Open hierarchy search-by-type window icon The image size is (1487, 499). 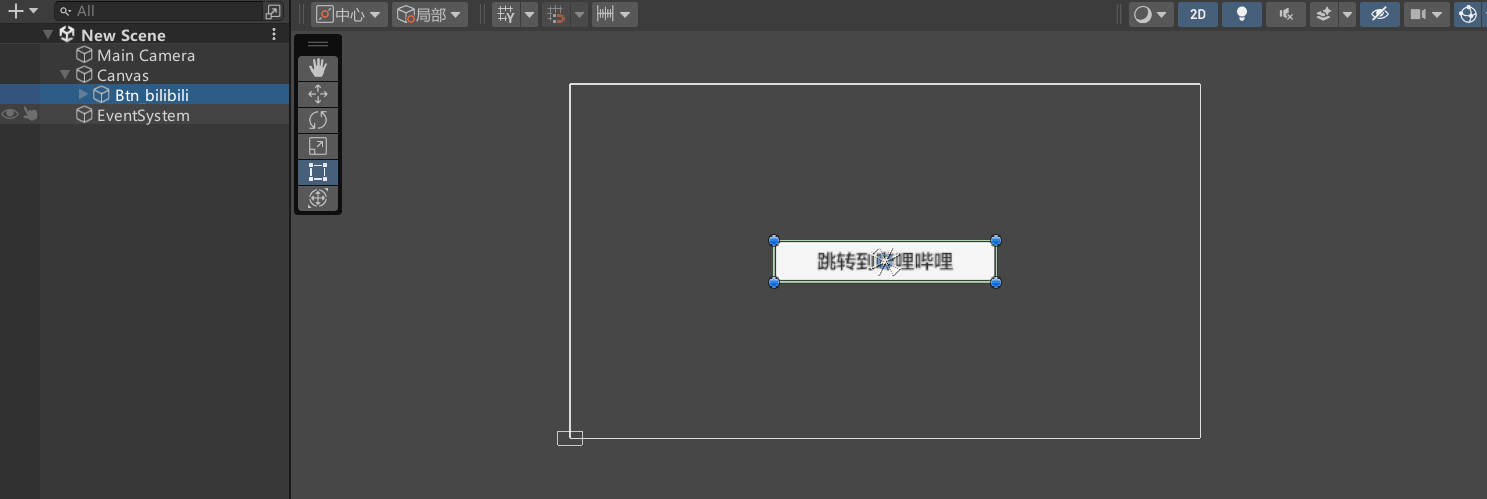[273, 12]
